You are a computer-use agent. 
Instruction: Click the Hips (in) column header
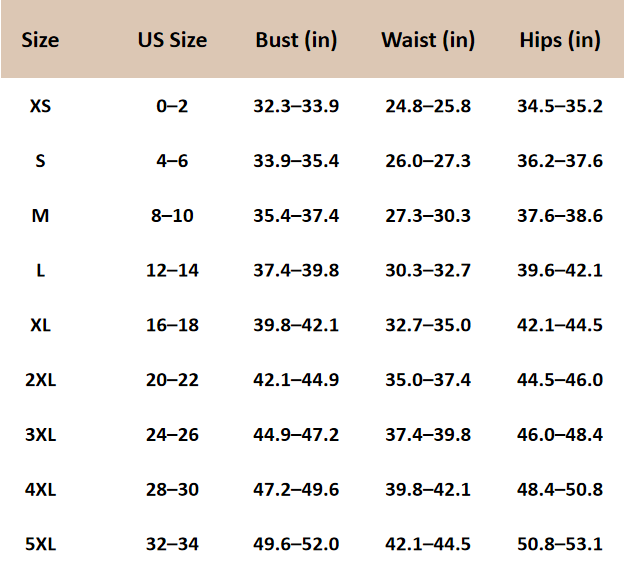click(x=560, y=40)
